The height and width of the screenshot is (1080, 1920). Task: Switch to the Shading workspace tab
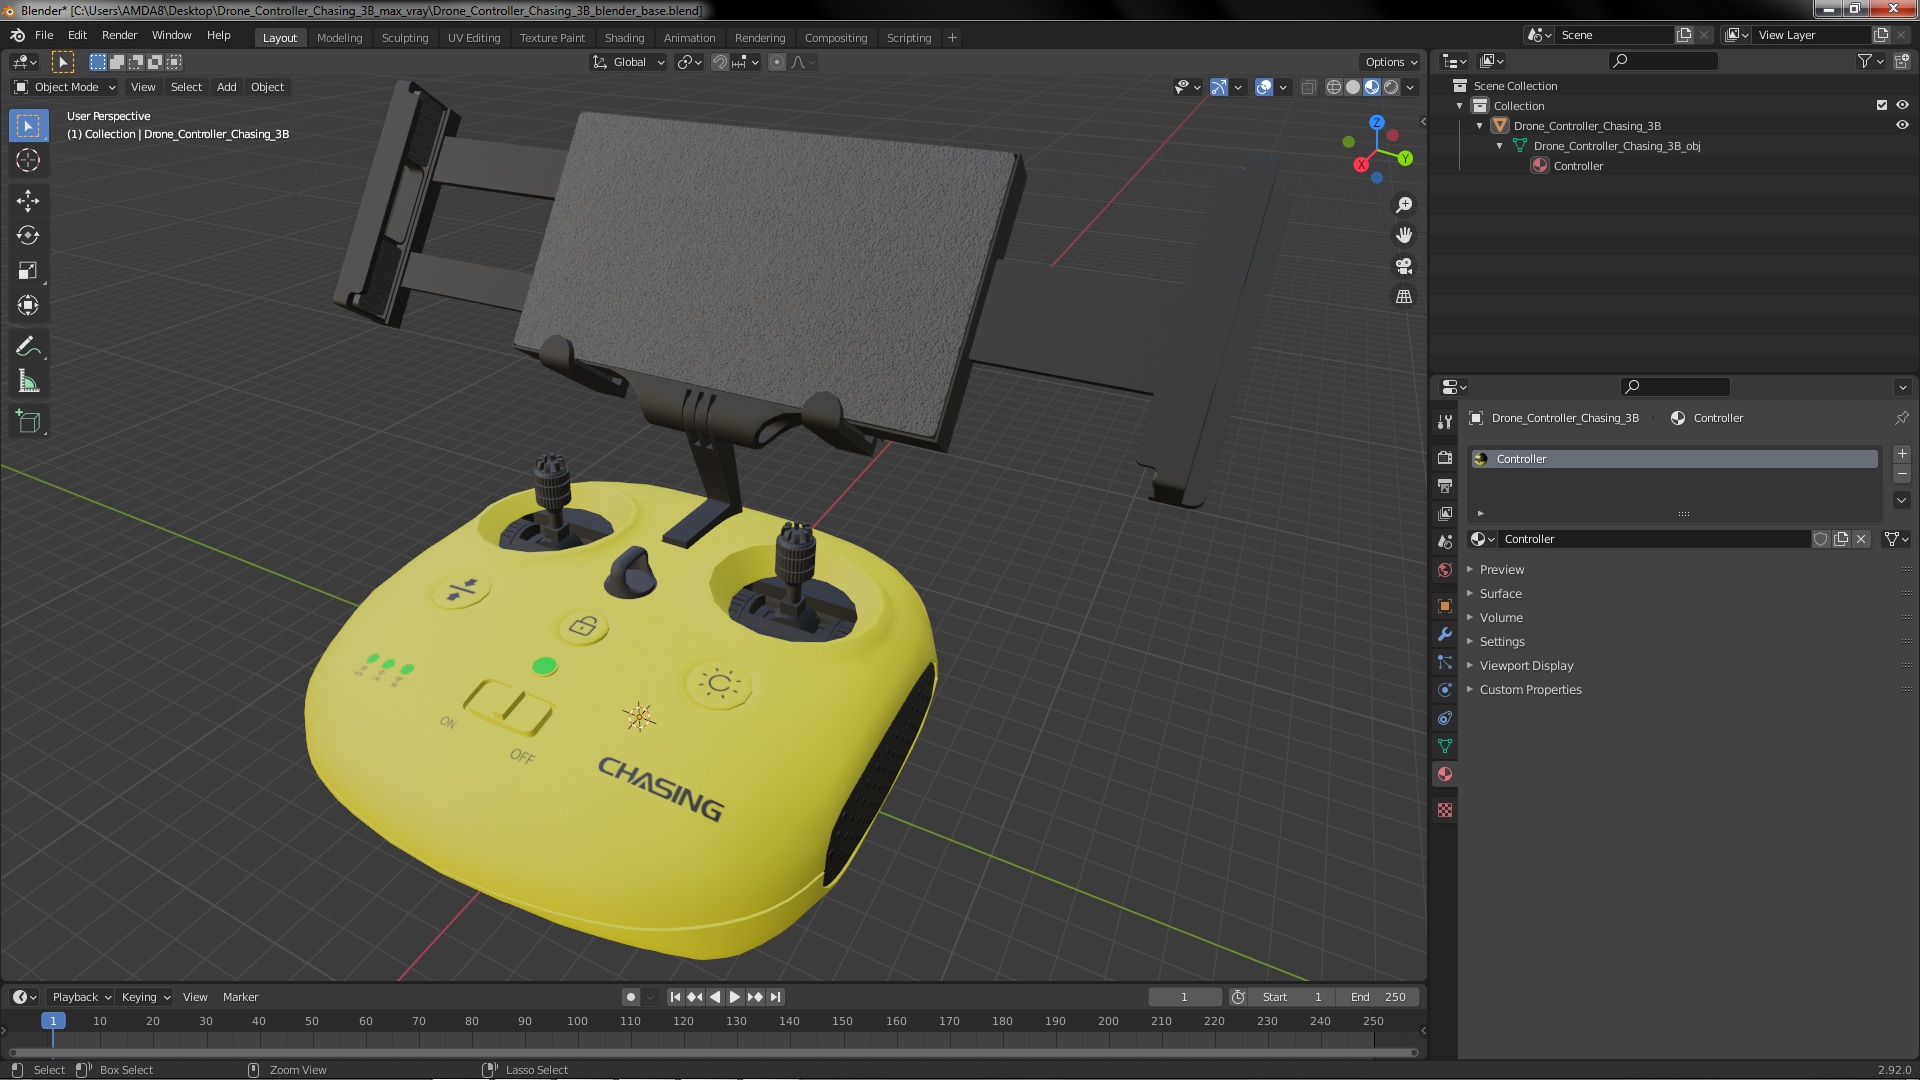pos(624,38)
